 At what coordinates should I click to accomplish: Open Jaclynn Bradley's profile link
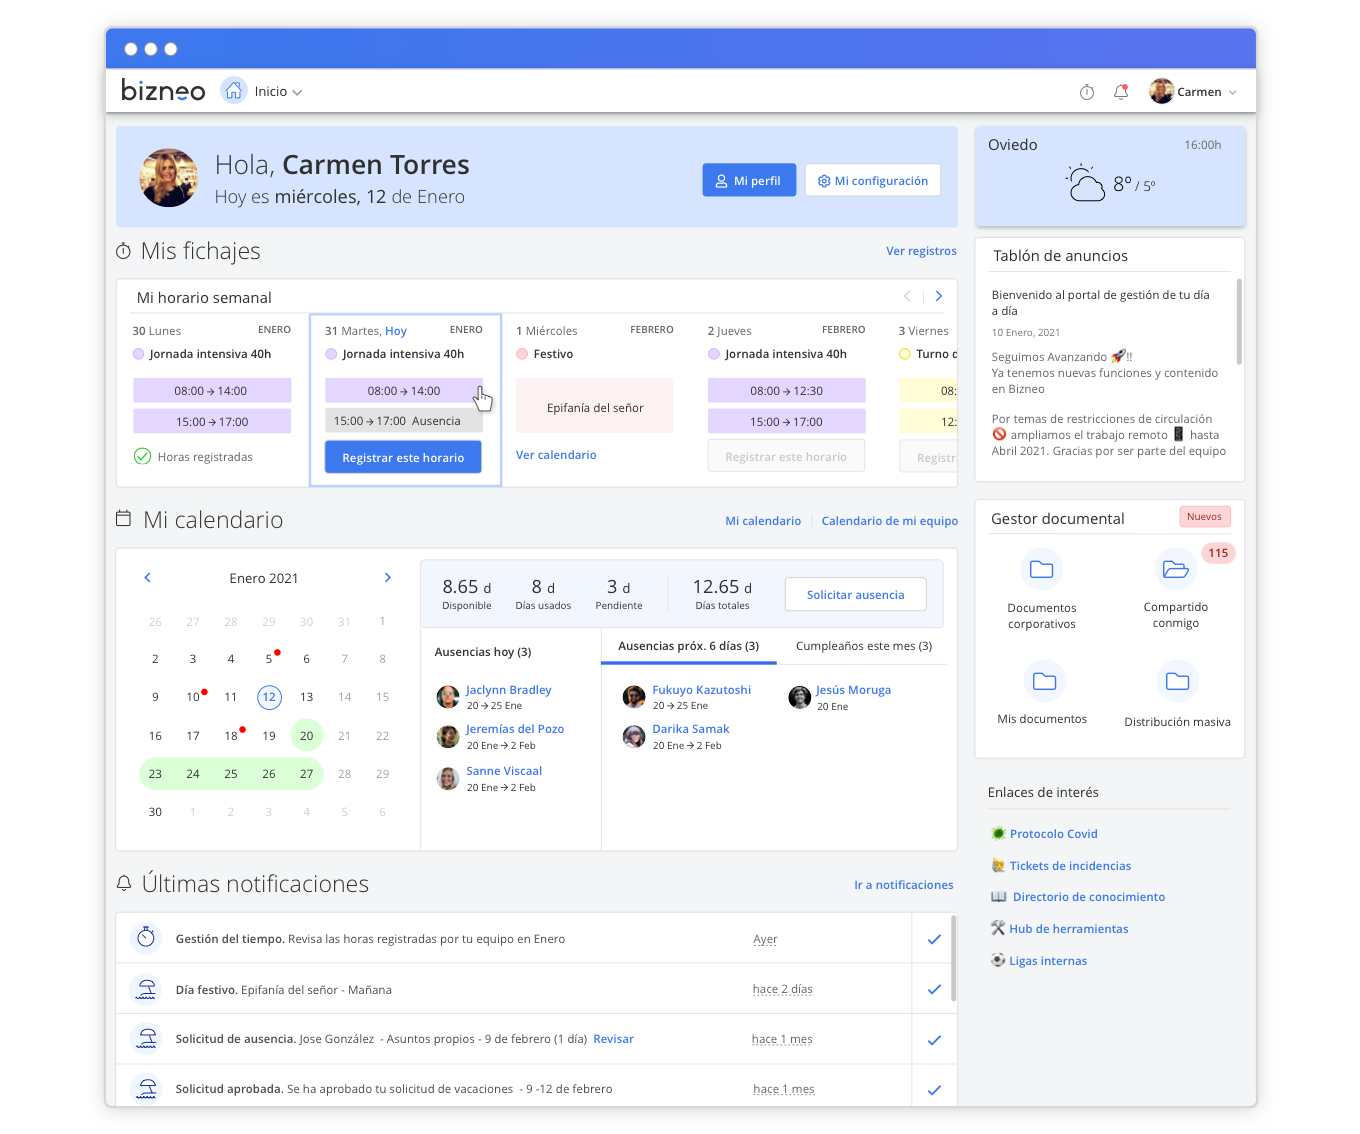[508, 690]
